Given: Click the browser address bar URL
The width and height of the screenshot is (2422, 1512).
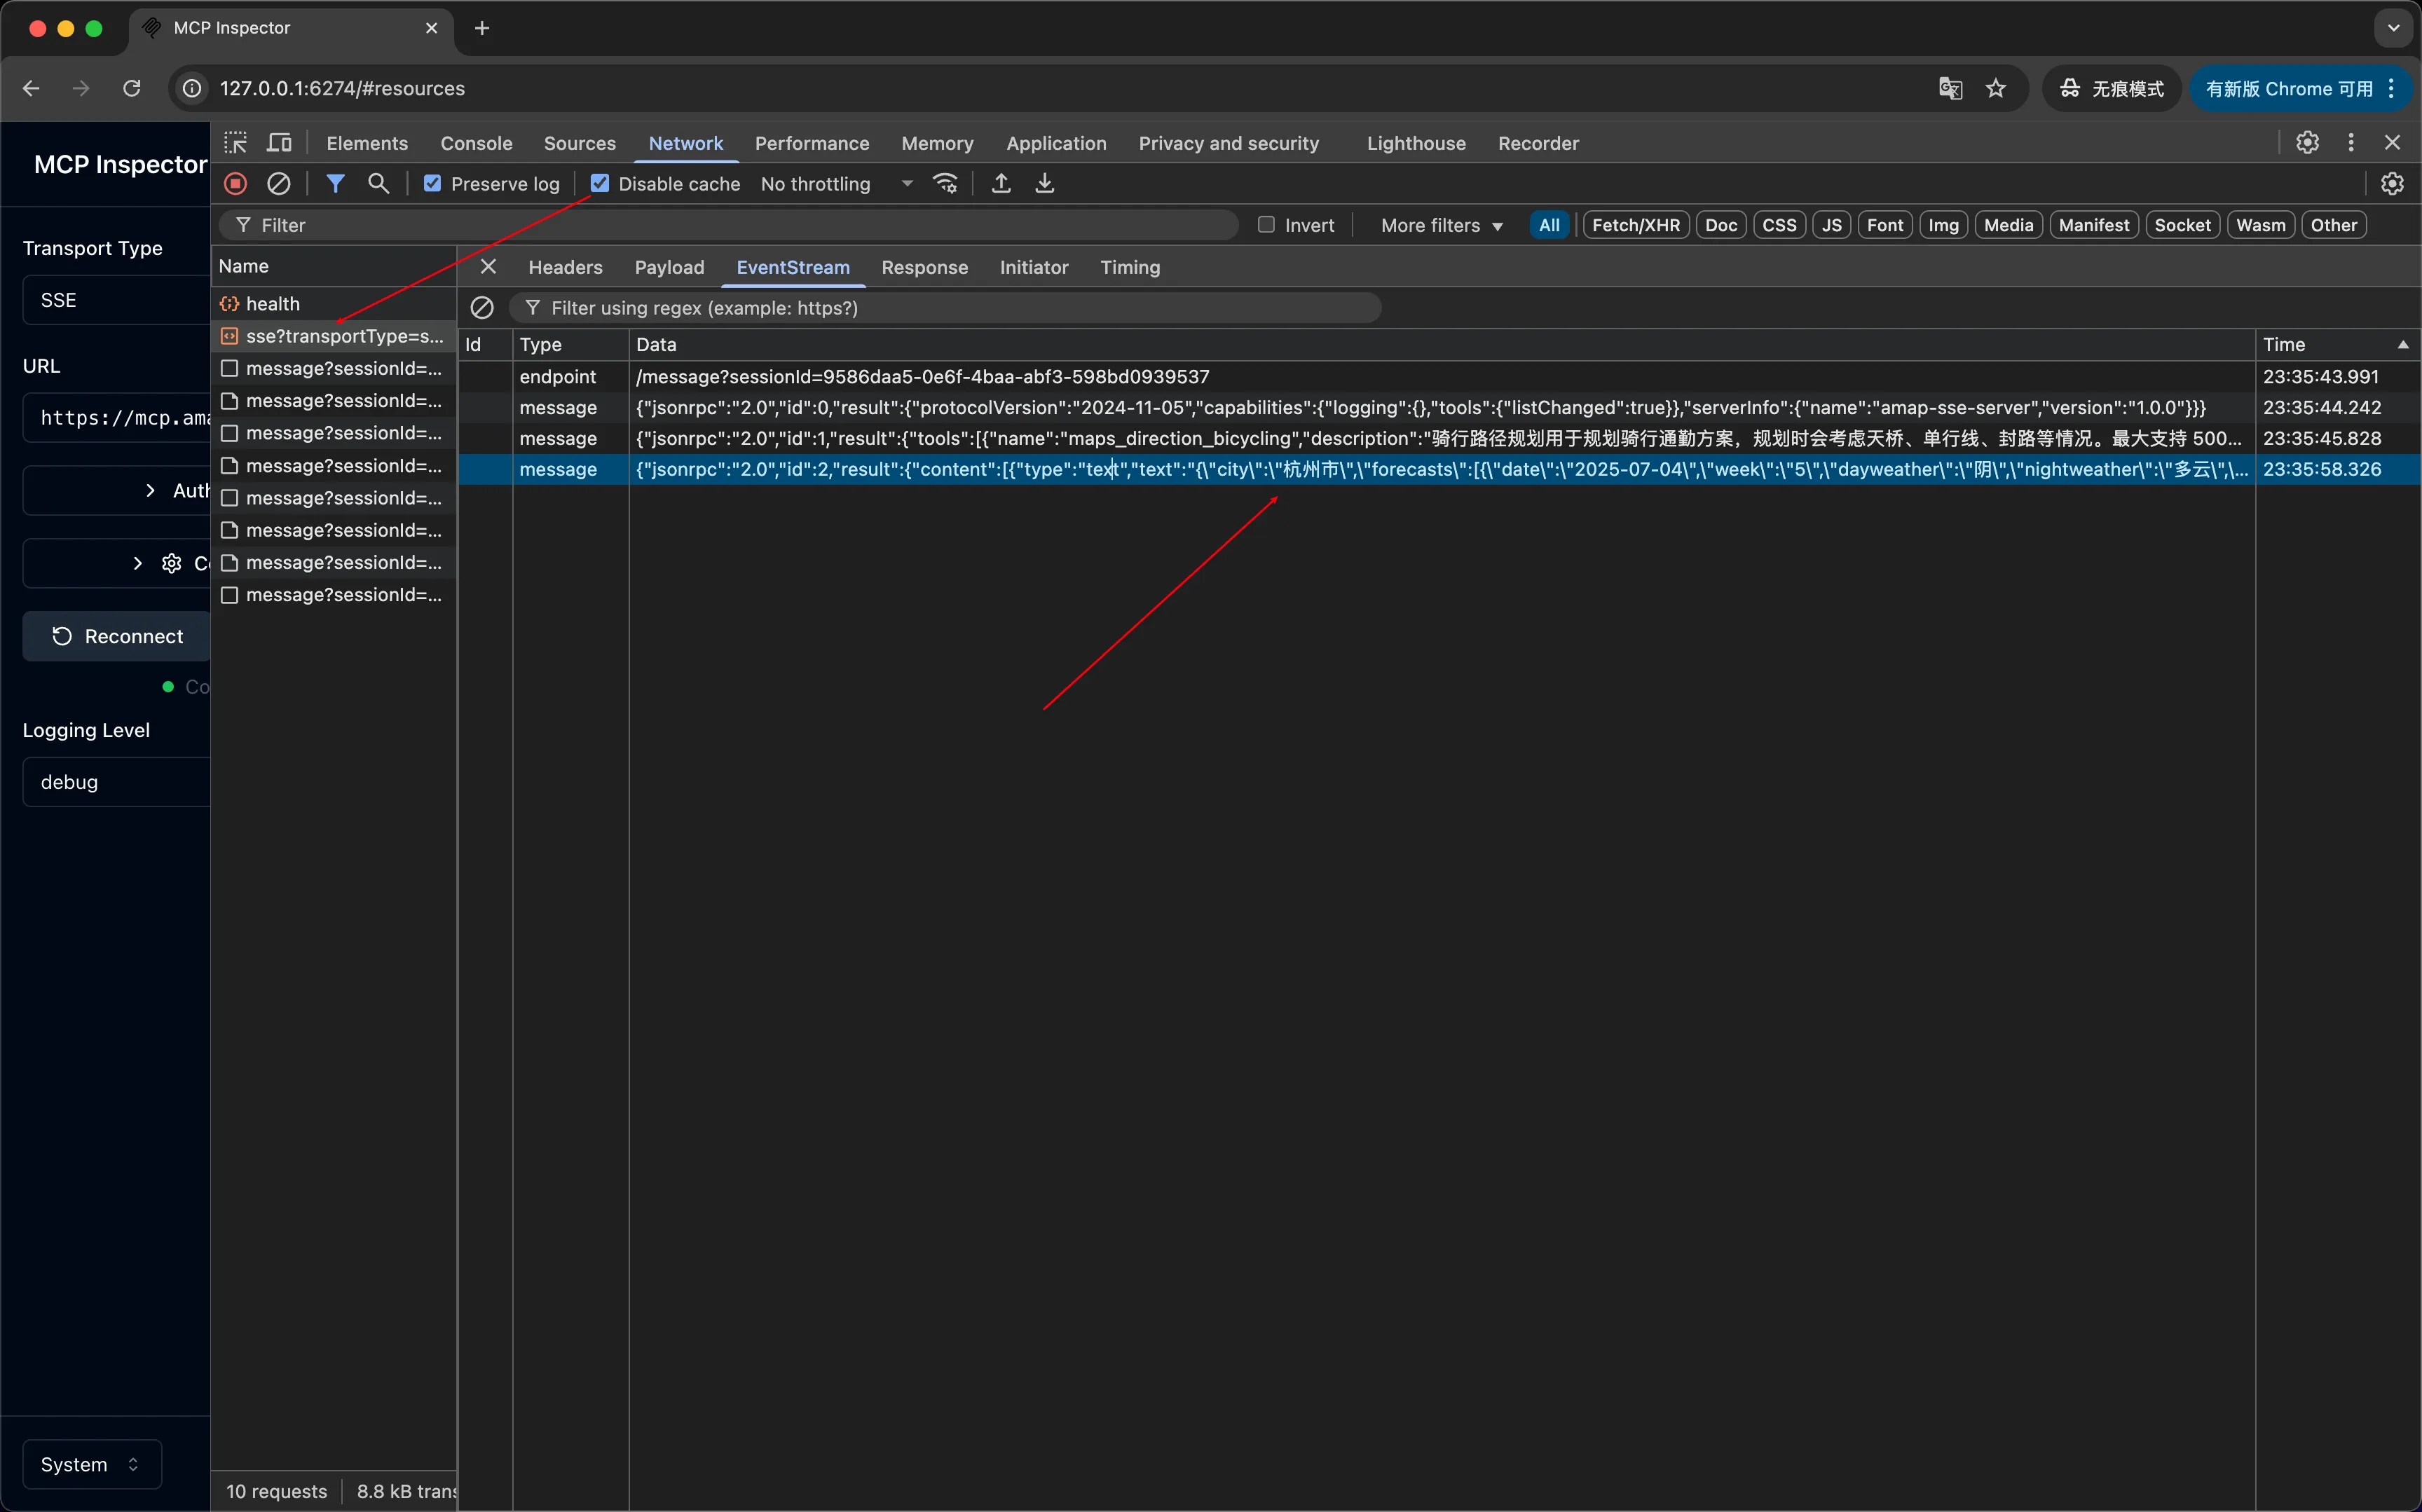Looking at the screenshot, I should coord(342,89).
